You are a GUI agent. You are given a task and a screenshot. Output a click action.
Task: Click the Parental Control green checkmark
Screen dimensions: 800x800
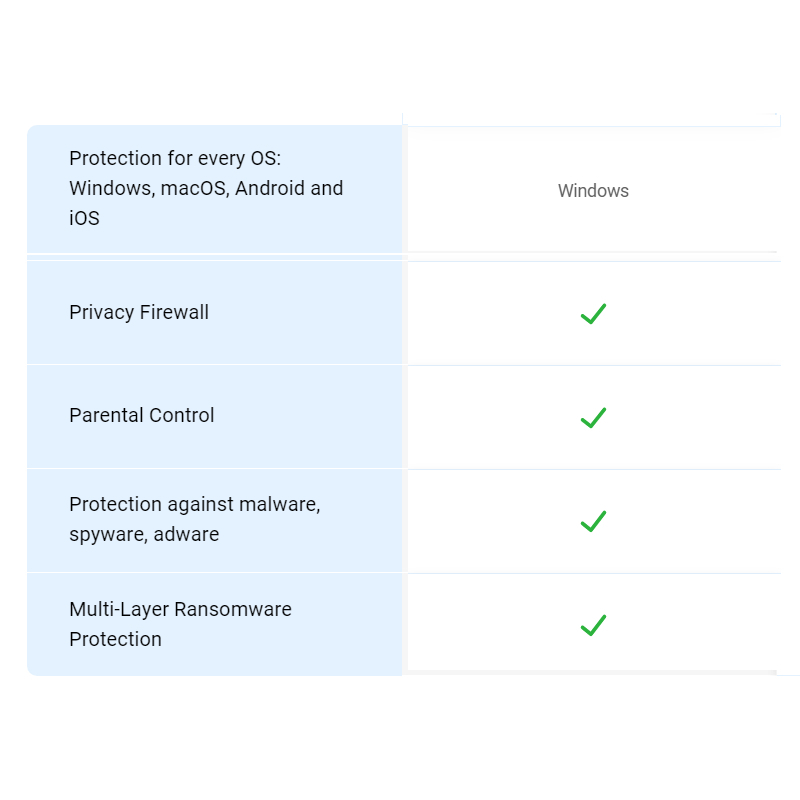pos(593,418)
